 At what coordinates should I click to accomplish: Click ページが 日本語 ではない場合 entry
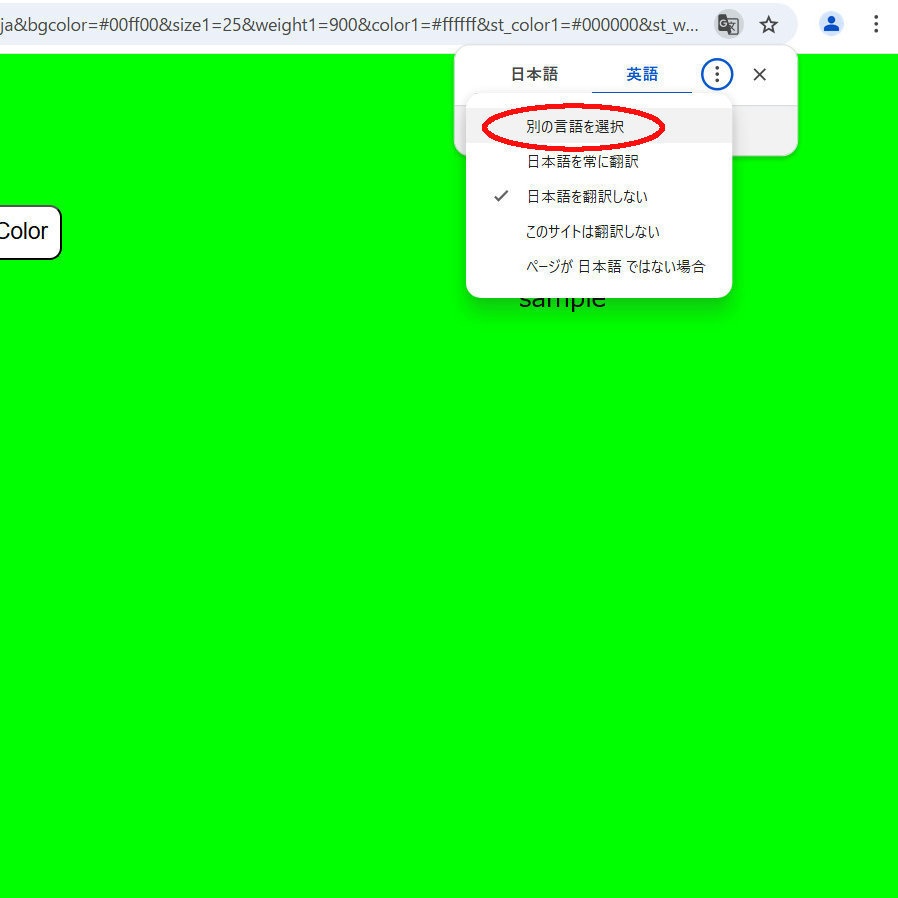598,266
